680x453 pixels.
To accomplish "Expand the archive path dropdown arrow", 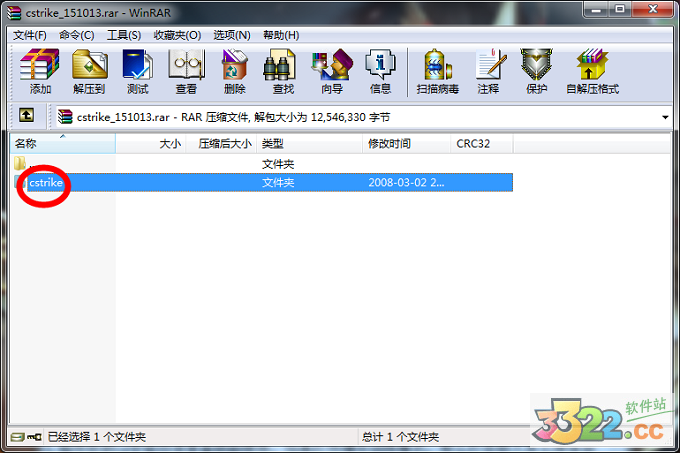I will [x=666, y=117].
